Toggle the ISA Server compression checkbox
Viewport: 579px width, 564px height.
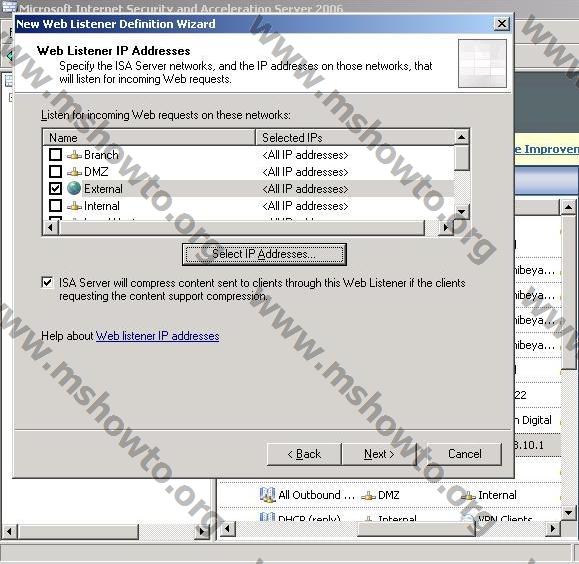coord(47,283)
